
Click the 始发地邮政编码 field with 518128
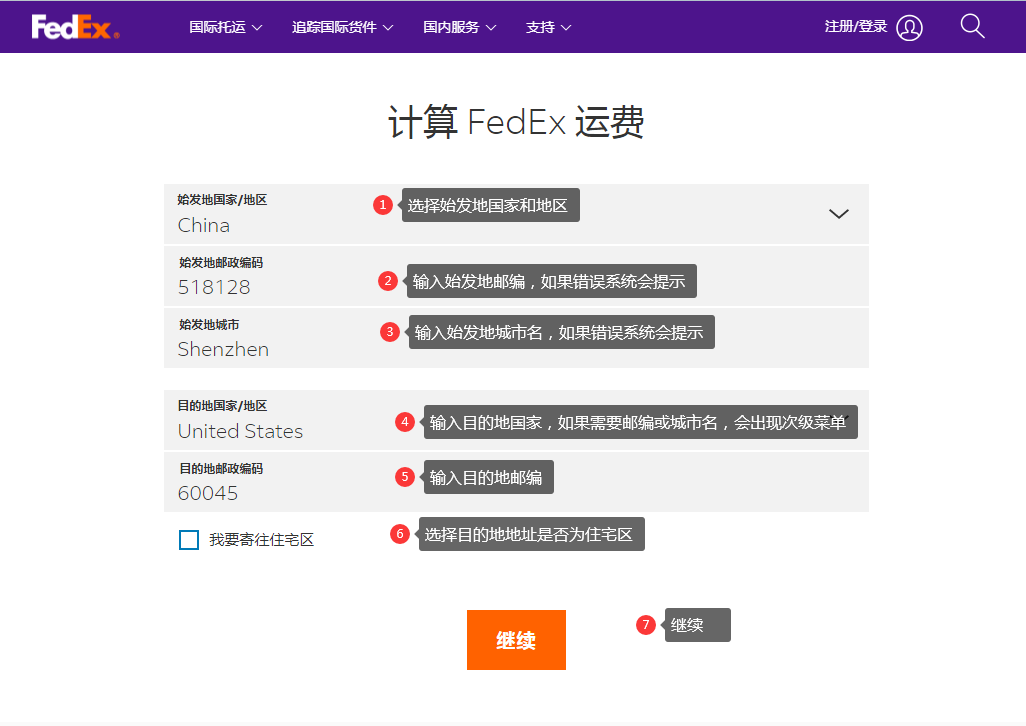tap(270, 287)
